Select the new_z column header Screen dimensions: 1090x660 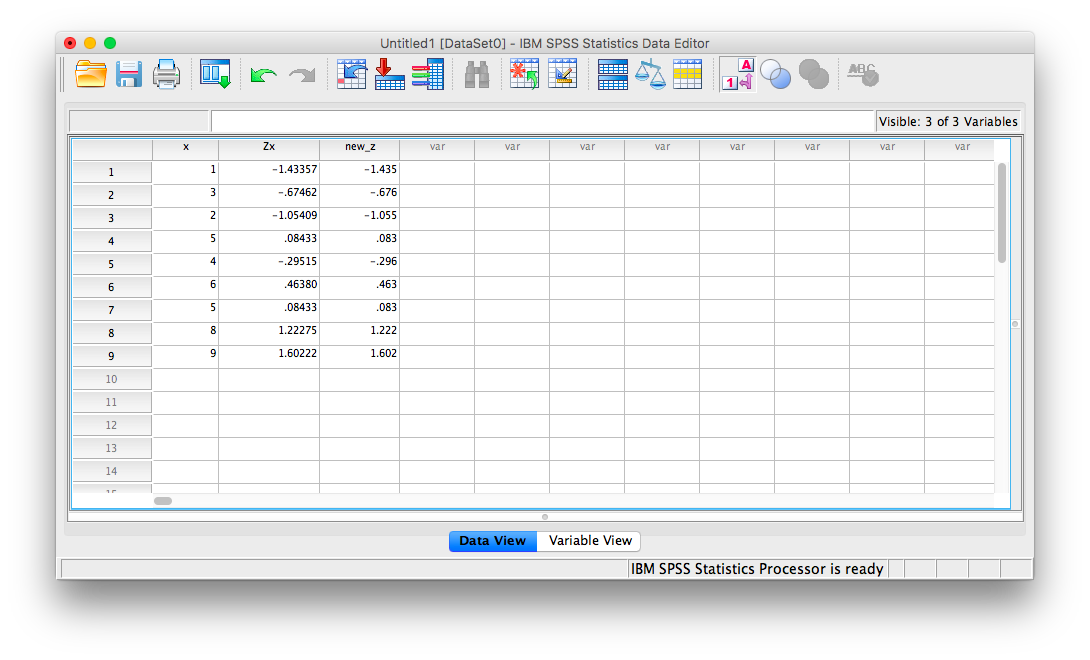[x=359, y=147]
